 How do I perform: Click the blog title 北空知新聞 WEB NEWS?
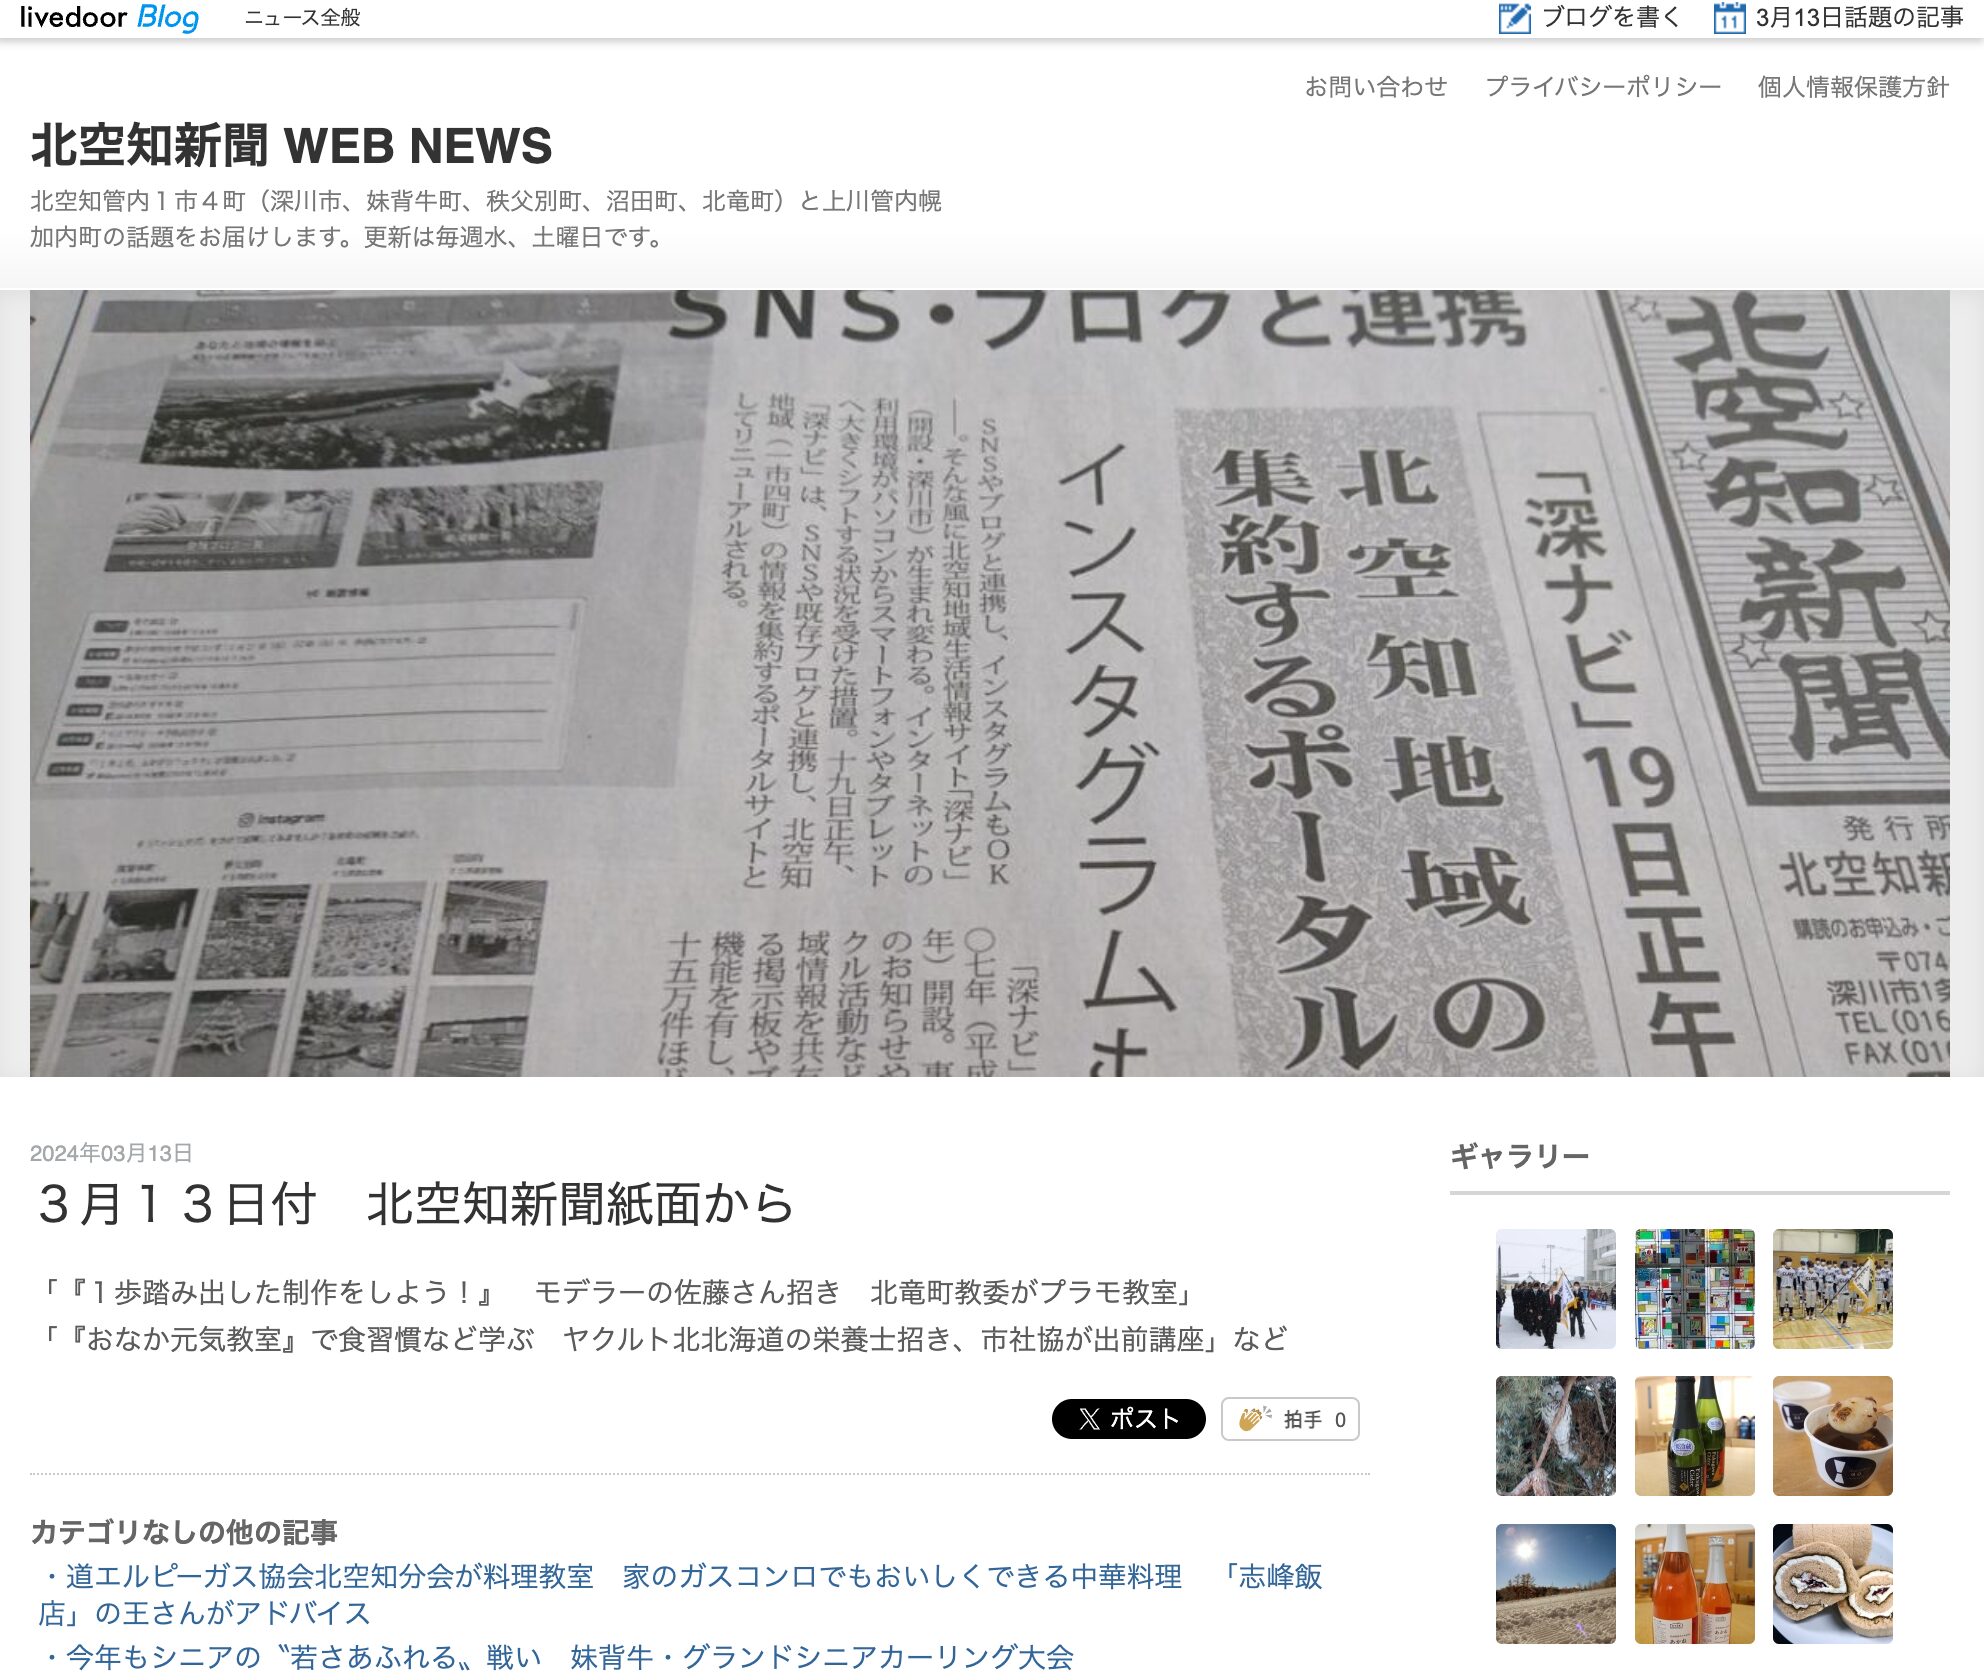[290, 148]
